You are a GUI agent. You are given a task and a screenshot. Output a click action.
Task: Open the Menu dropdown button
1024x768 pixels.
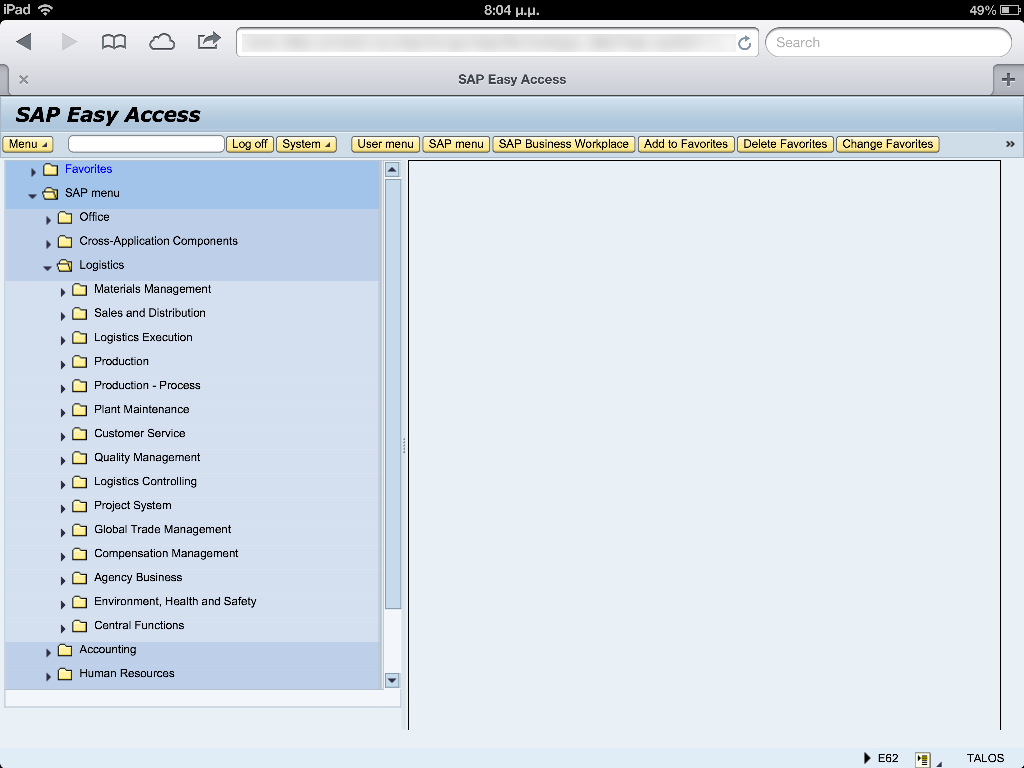pos(27,144)
